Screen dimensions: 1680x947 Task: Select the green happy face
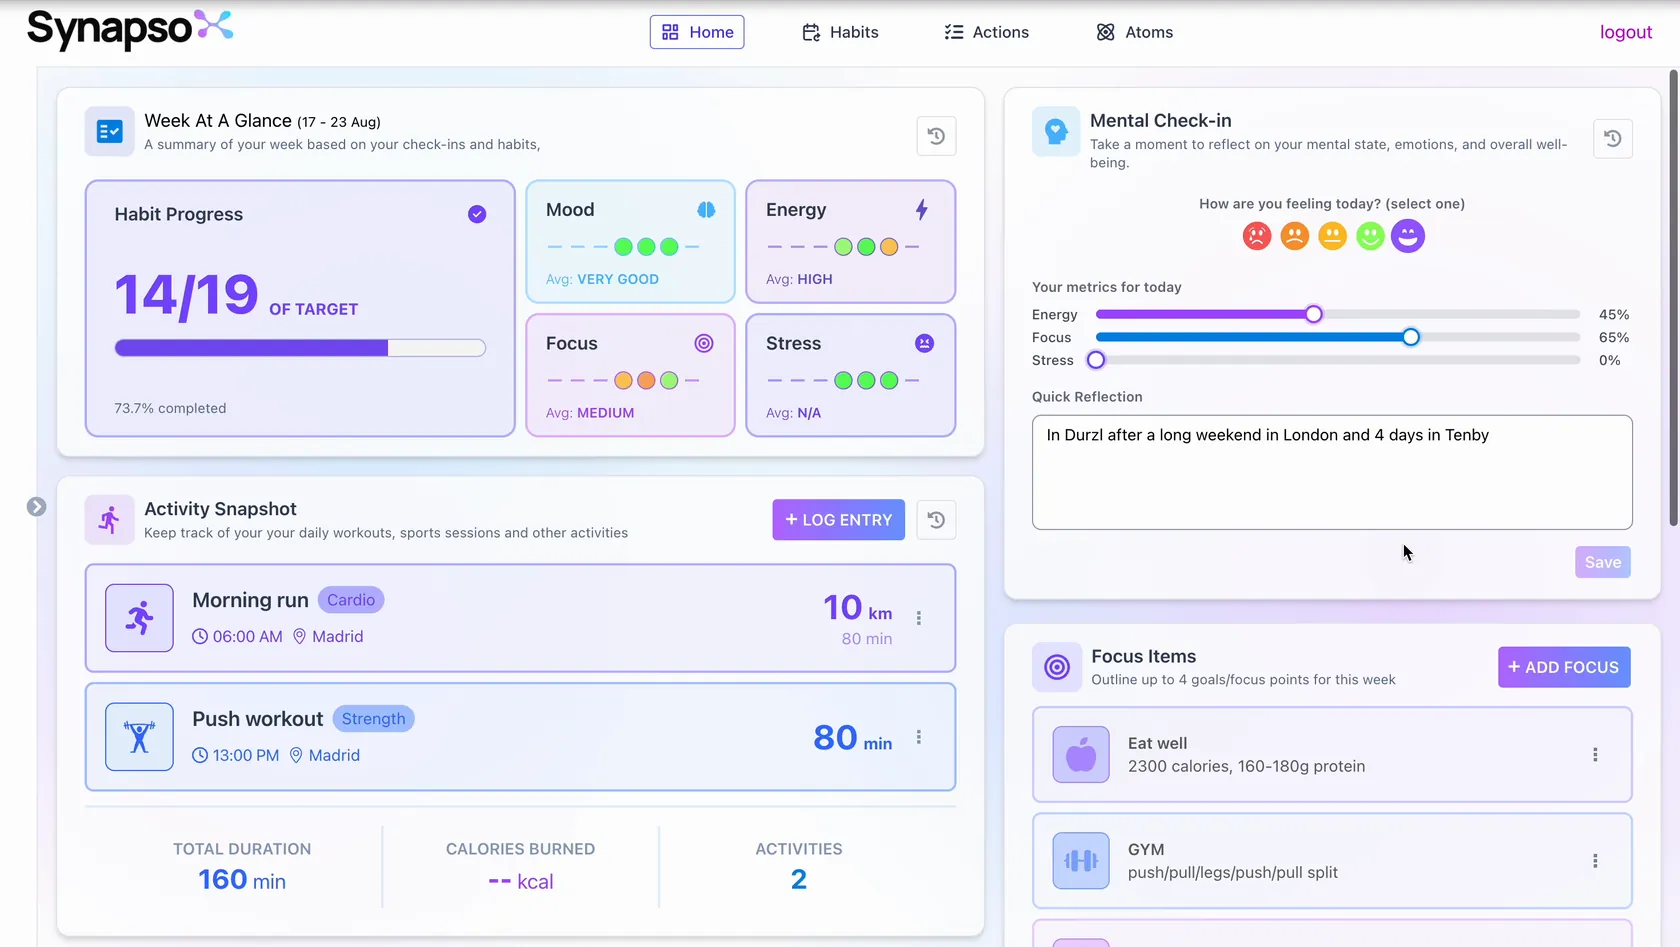click(x=1370, y=236)
